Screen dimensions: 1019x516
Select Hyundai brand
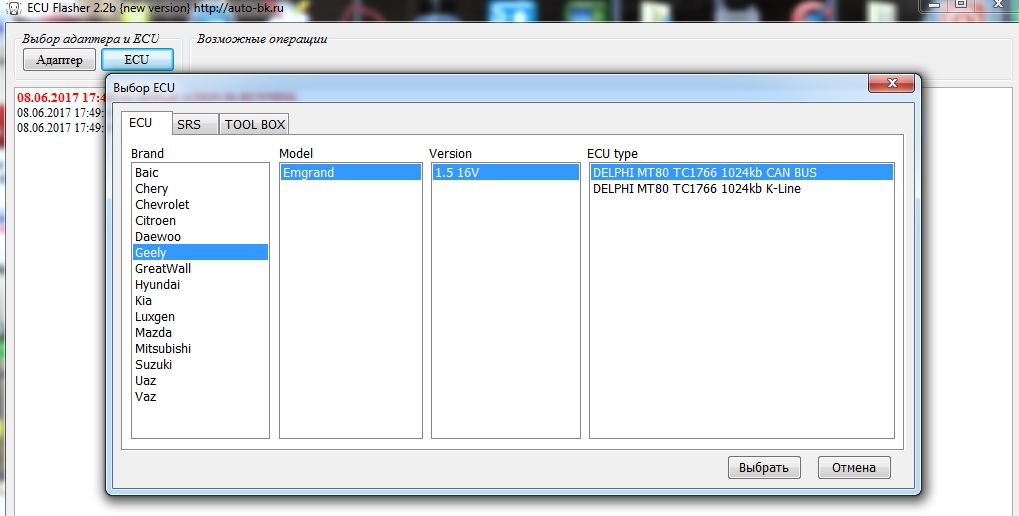pos(200,285)
